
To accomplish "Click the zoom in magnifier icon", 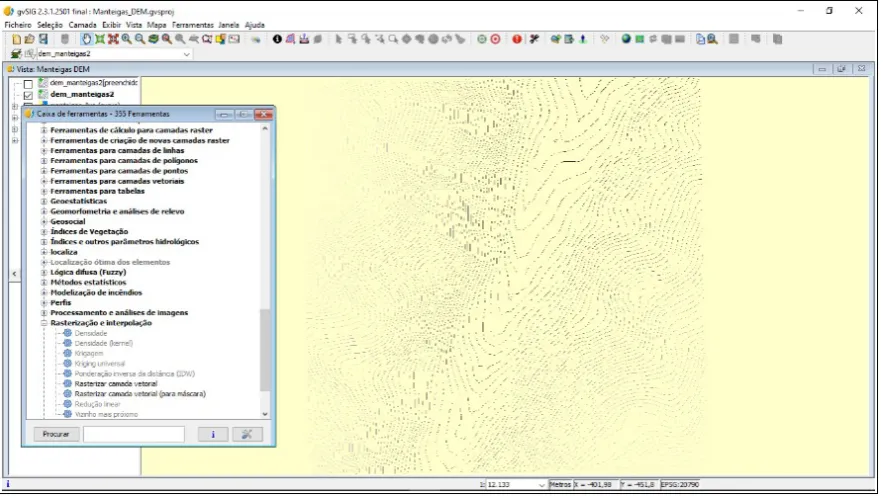I will (127, 39).
